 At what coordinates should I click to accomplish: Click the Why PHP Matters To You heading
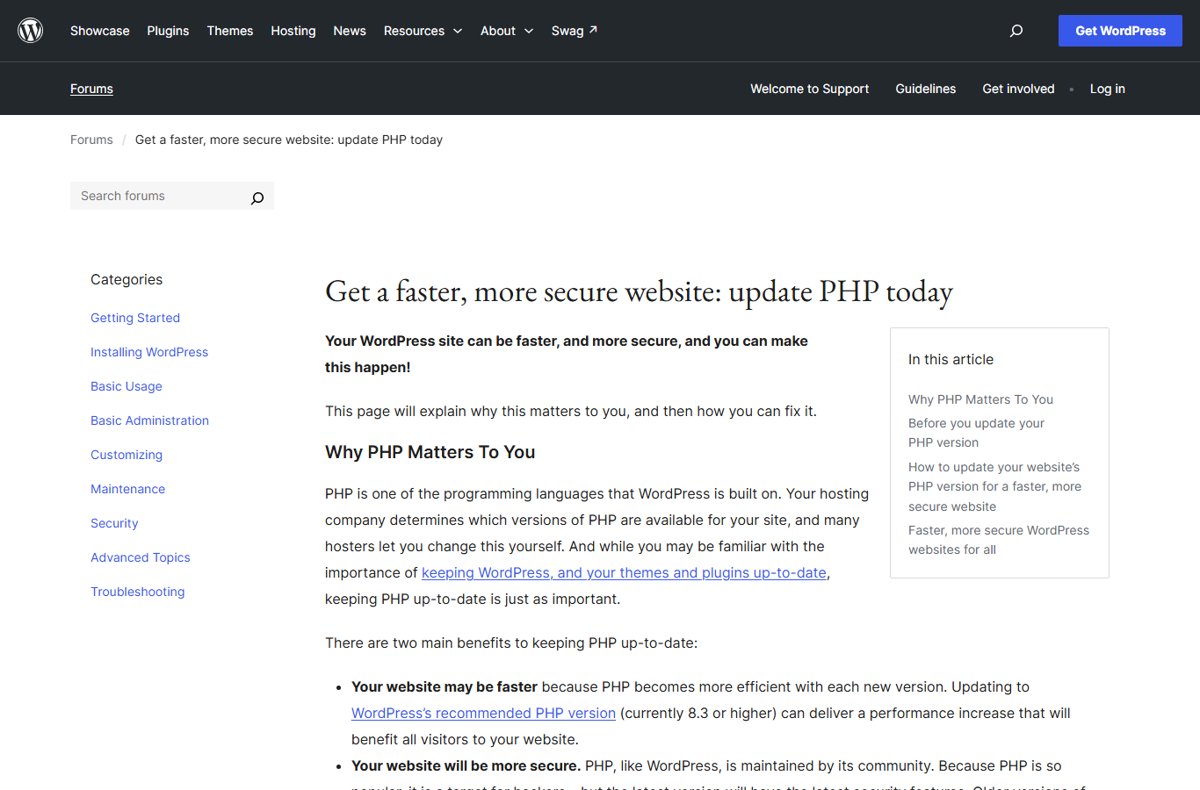(430, 452)
